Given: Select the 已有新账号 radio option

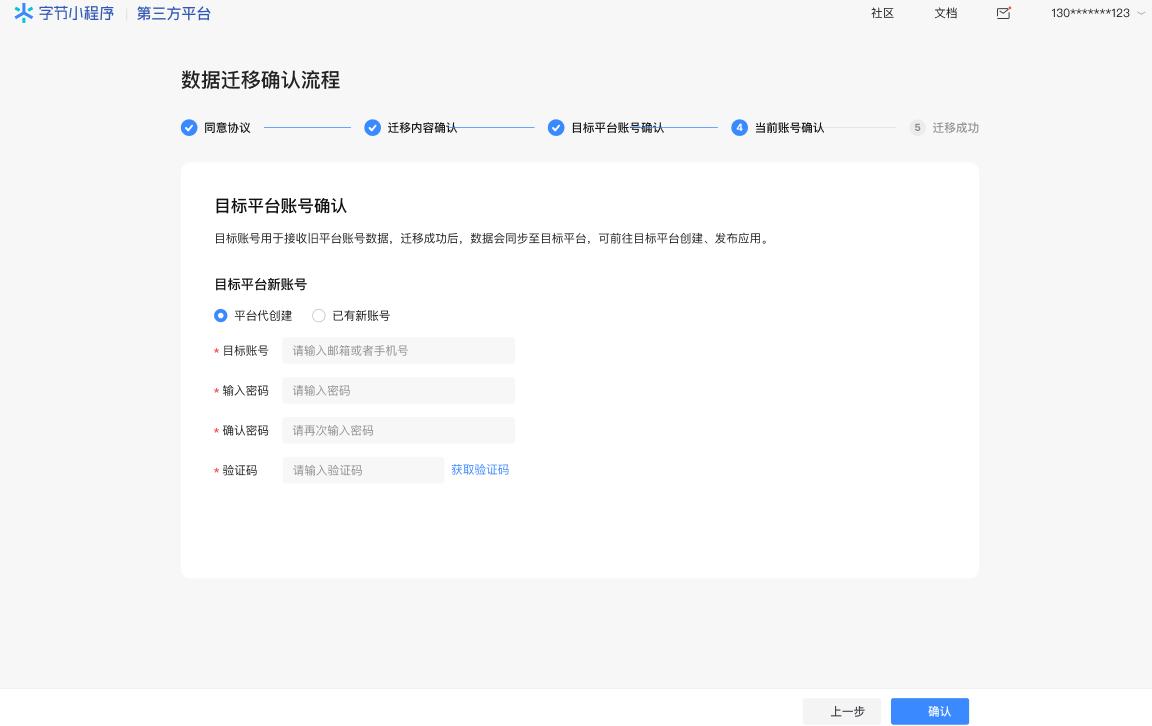Looking at the screenshot, I should tap(319, 316).
